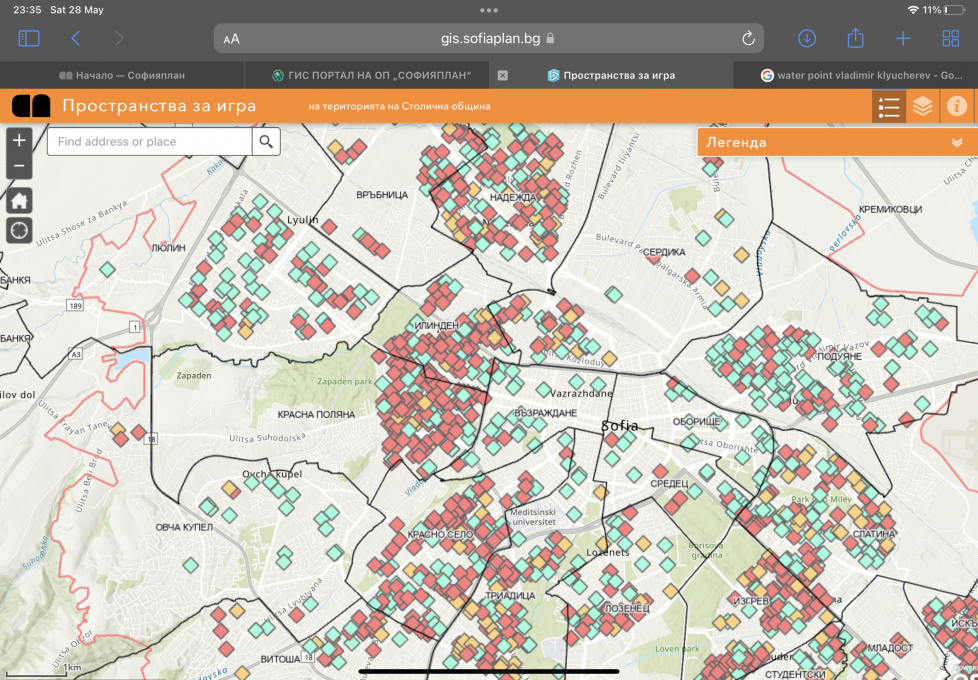Open the info panel
978x680 pixels.
point(957,106)
